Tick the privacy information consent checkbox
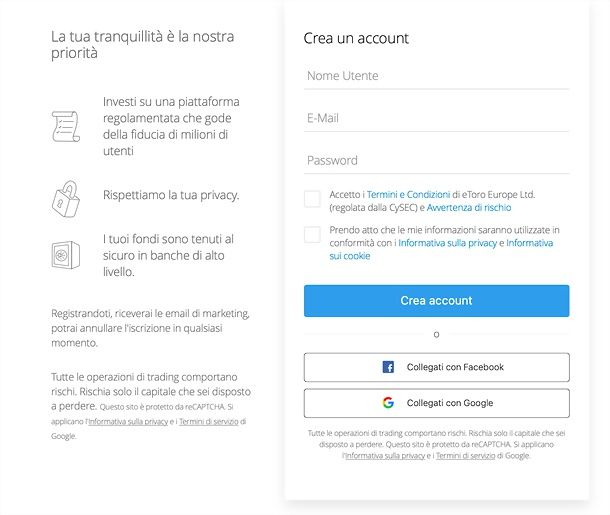 tap(312, 235)
